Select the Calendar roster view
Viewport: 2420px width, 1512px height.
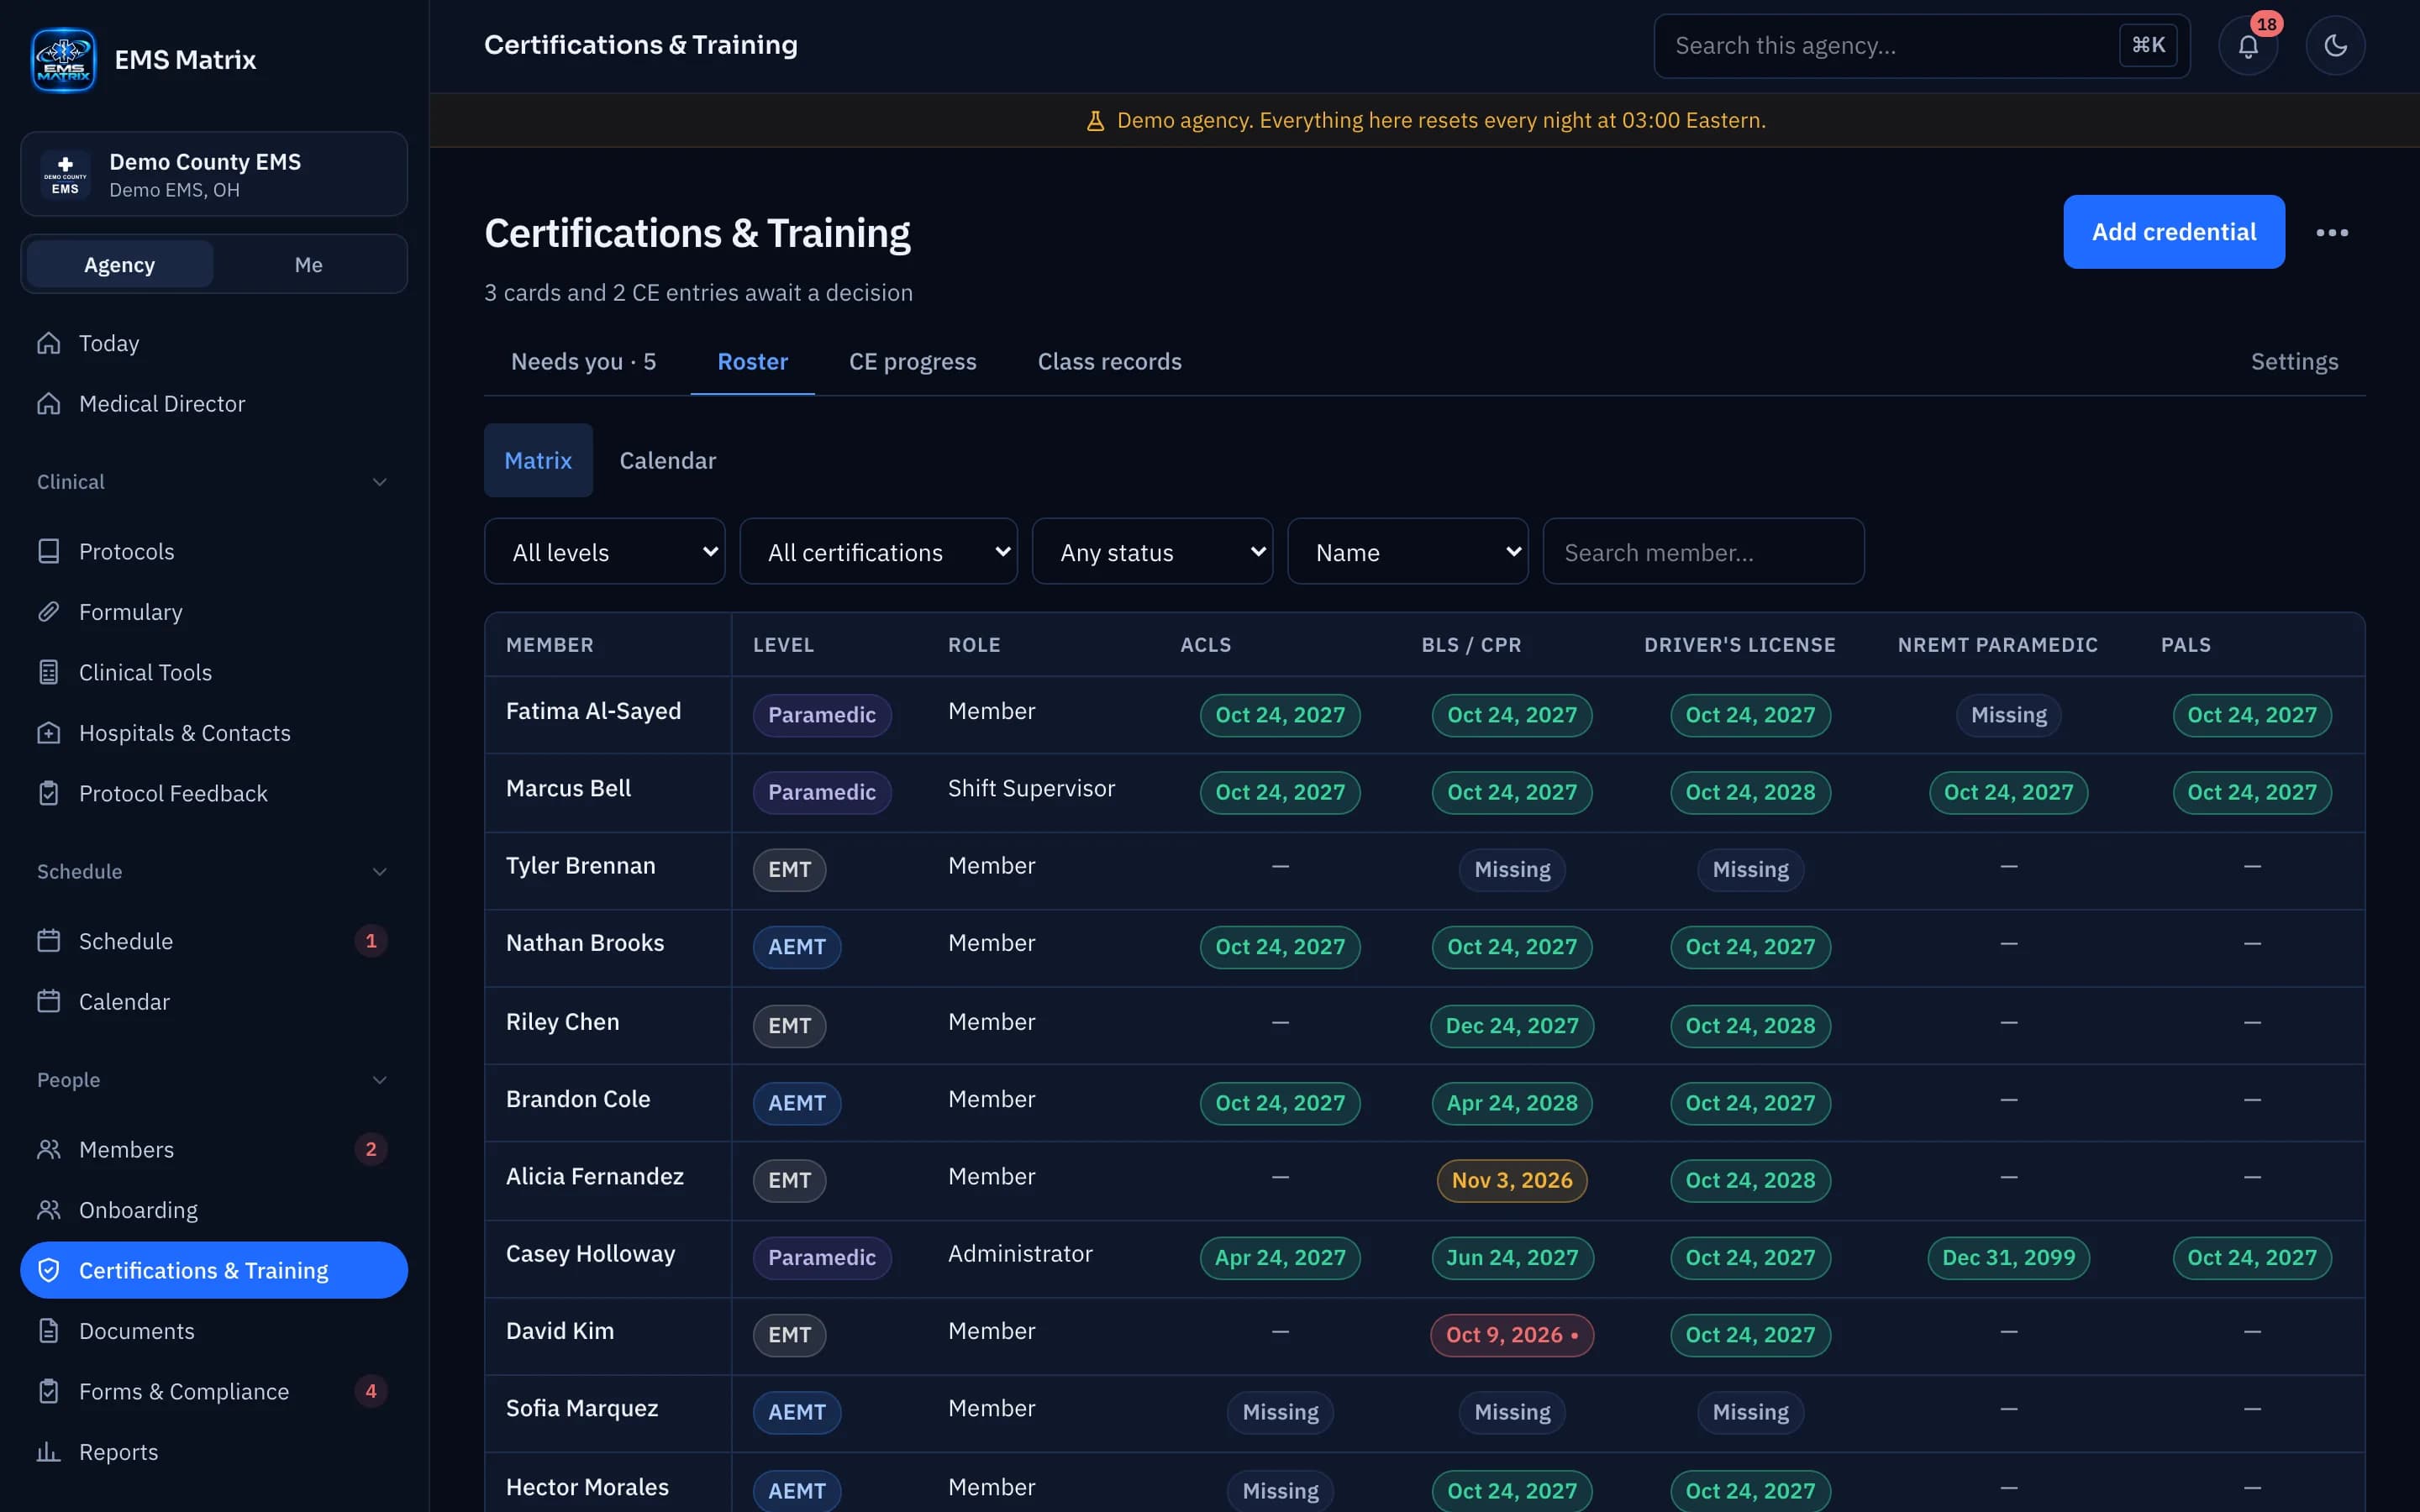[x=667, y=460]
